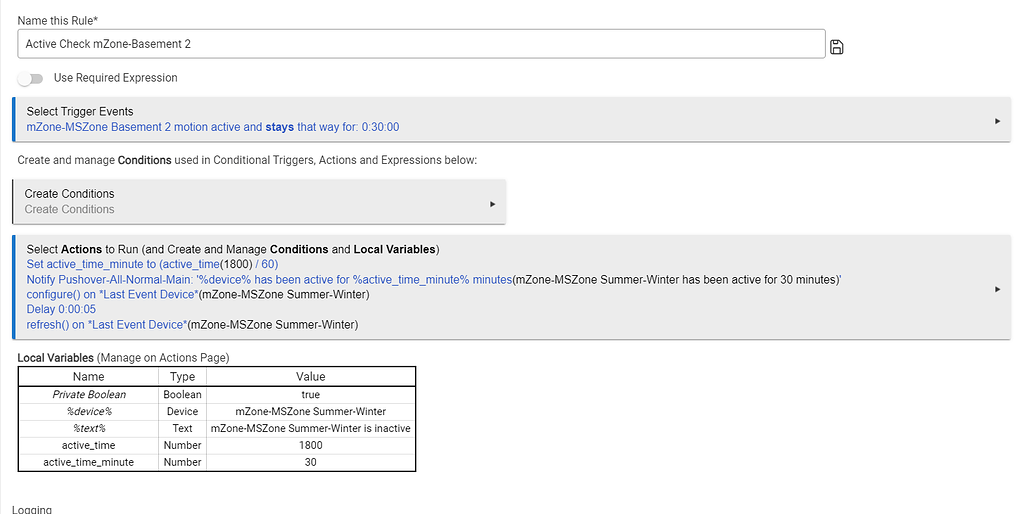
Task: Click the save icon beside the rule name
Action: pos(837,47)
